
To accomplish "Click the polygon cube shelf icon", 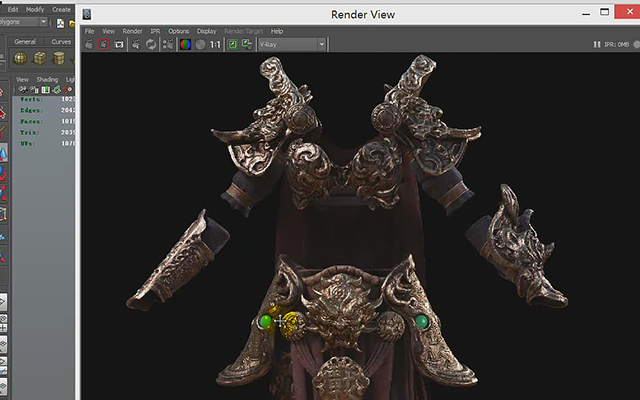I will pyautogui.click(x=40, y=58).
